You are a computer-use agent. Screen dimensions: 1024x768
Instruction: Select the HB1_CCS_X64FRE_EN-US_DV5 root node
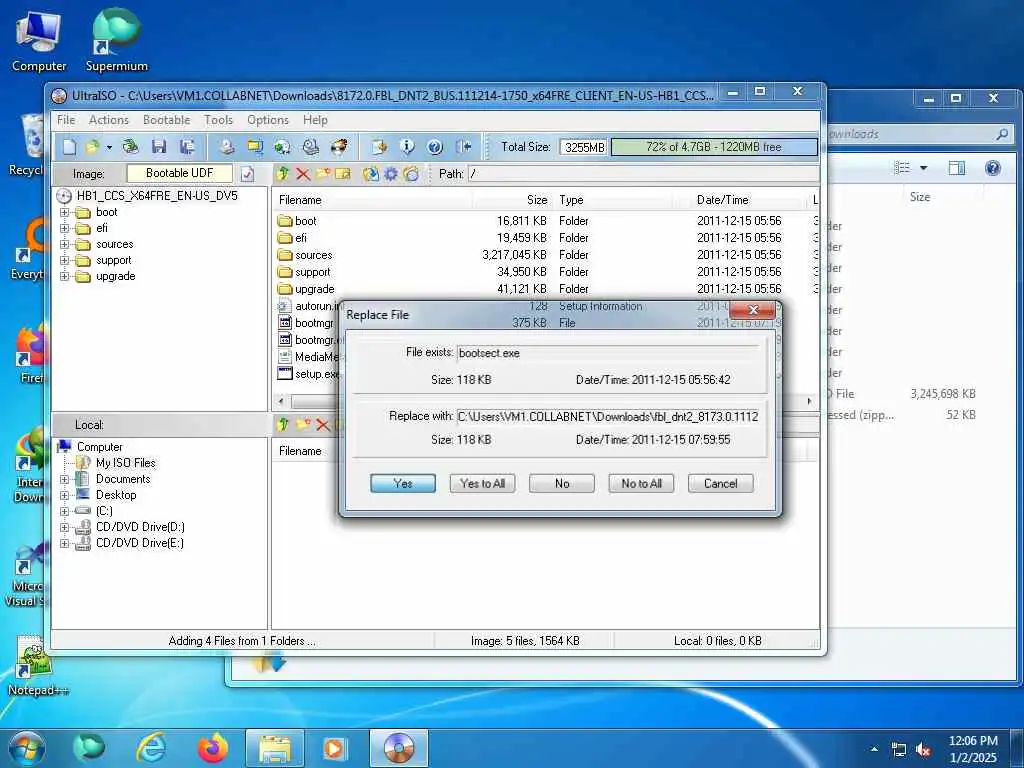tap(157, 196)
